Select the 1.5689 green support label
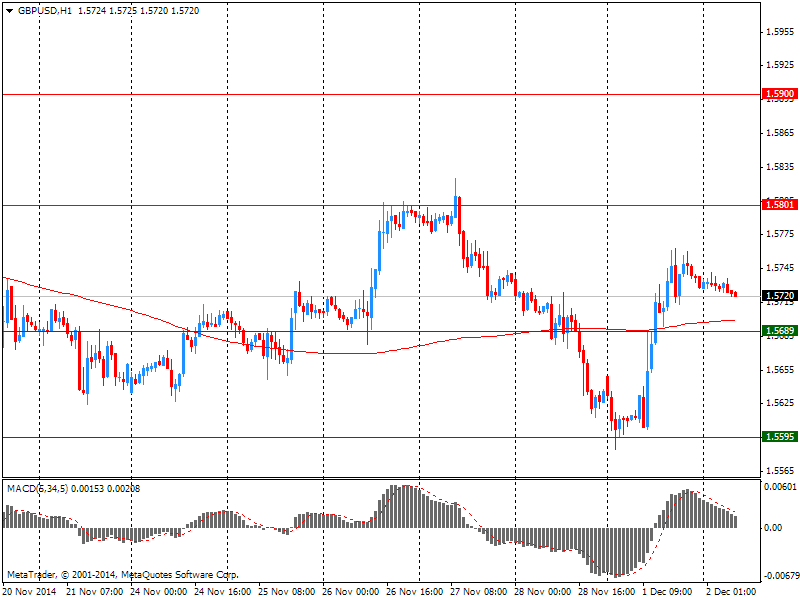 click(x=780, y=331)
